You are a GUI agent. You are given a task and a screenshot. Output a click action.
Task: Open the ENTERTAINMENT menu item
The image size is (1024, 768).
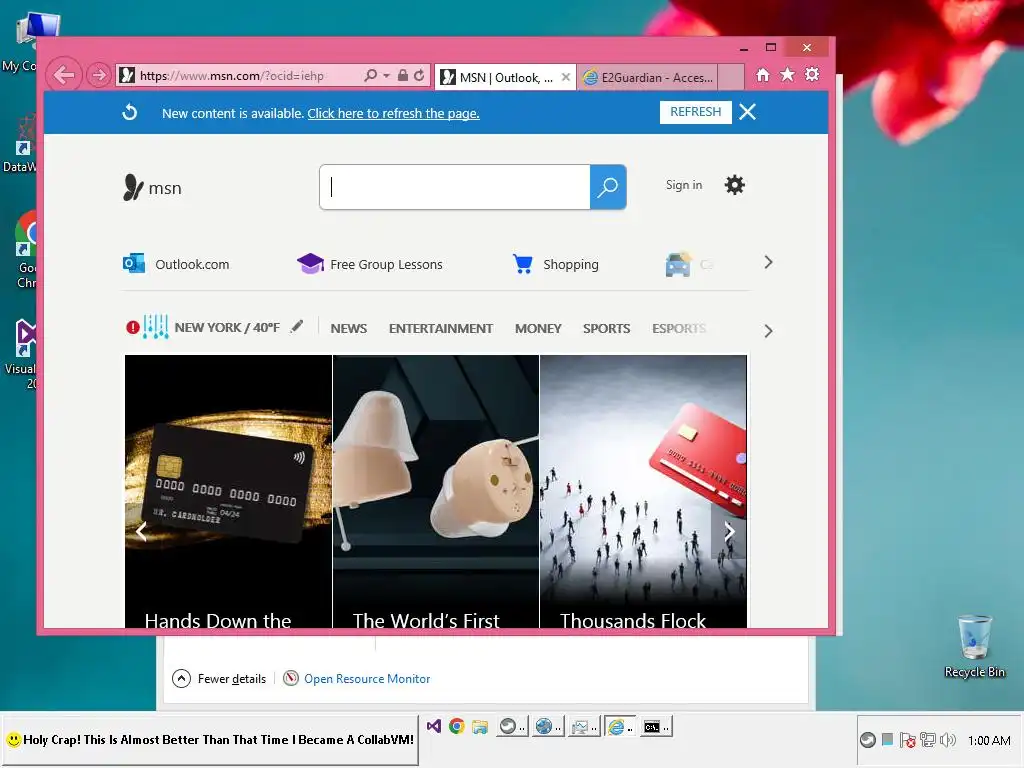(441, 328)
